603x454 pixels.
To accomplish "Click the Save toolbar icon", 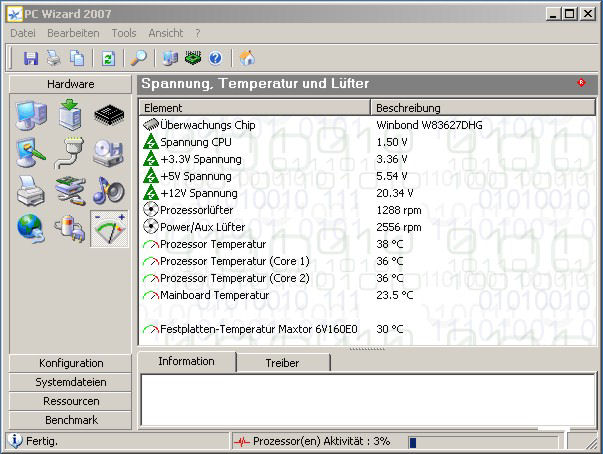I will [31, 58].
